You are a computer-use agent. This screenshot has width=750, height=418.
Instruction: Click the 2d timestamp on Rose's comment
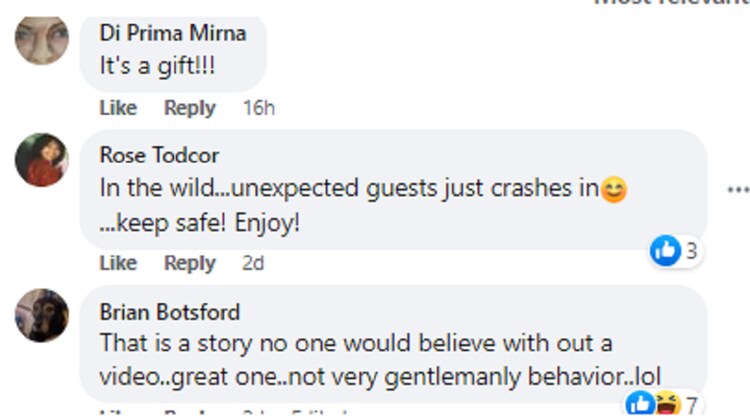click(x=254, y=263)
